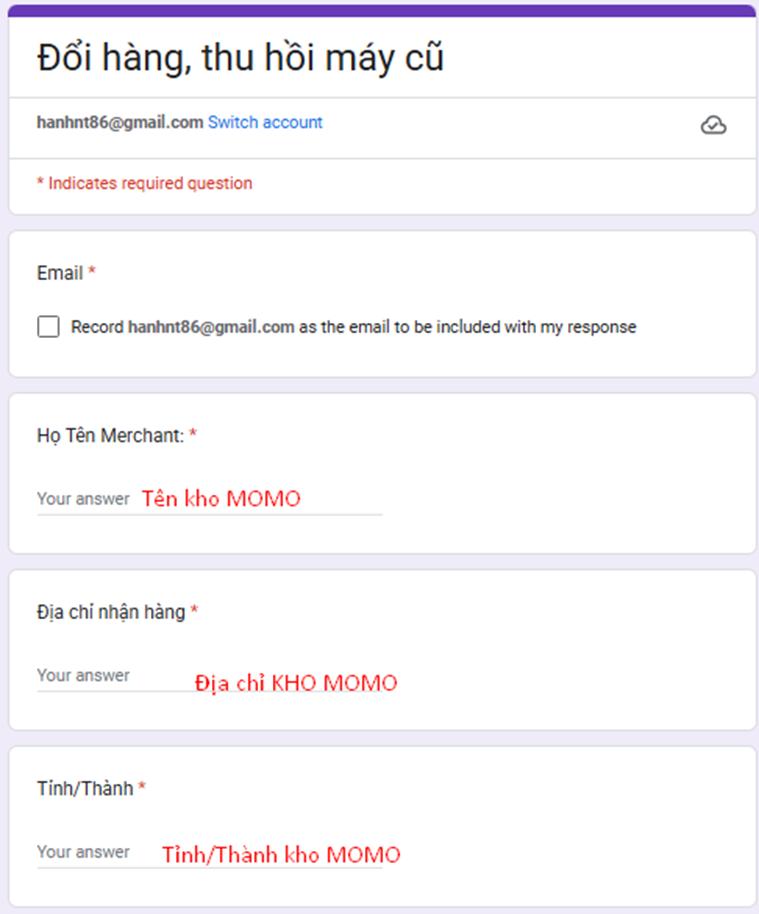This screenshot has height=914, width=759.
Task: Click the Tỉnh/Thành answer field
Action: [x=210, y=853]
